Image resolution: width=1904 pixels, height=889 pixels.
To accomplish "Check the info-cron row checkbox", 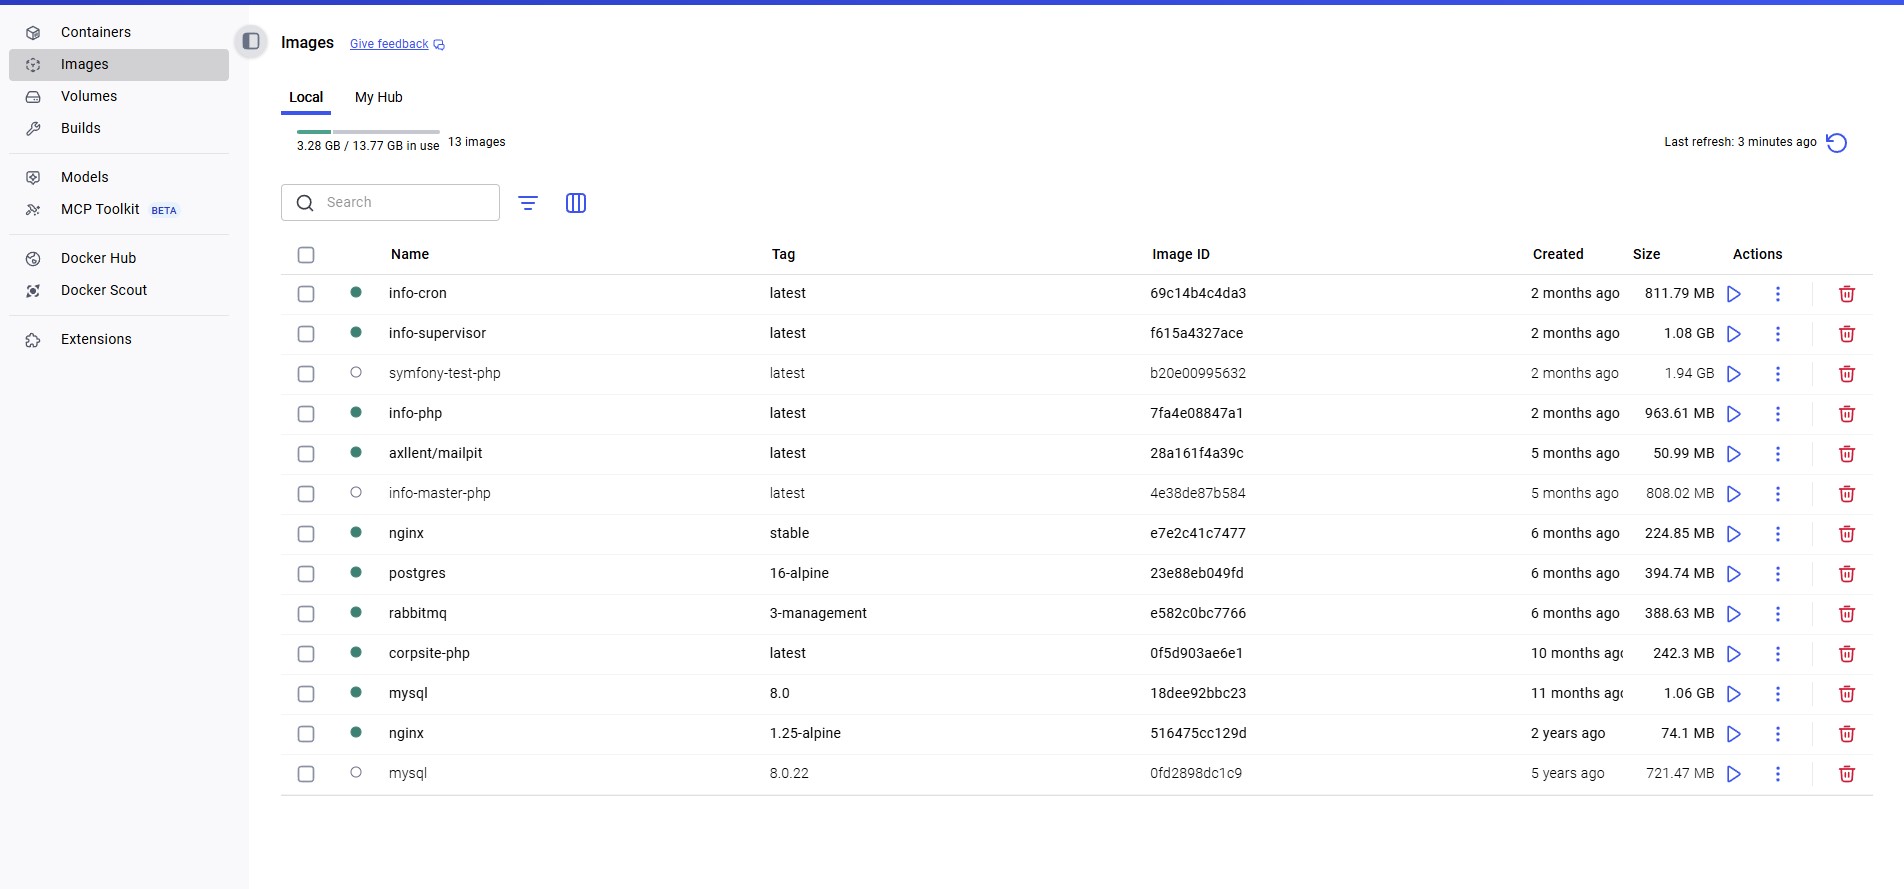I will [306, 294].
